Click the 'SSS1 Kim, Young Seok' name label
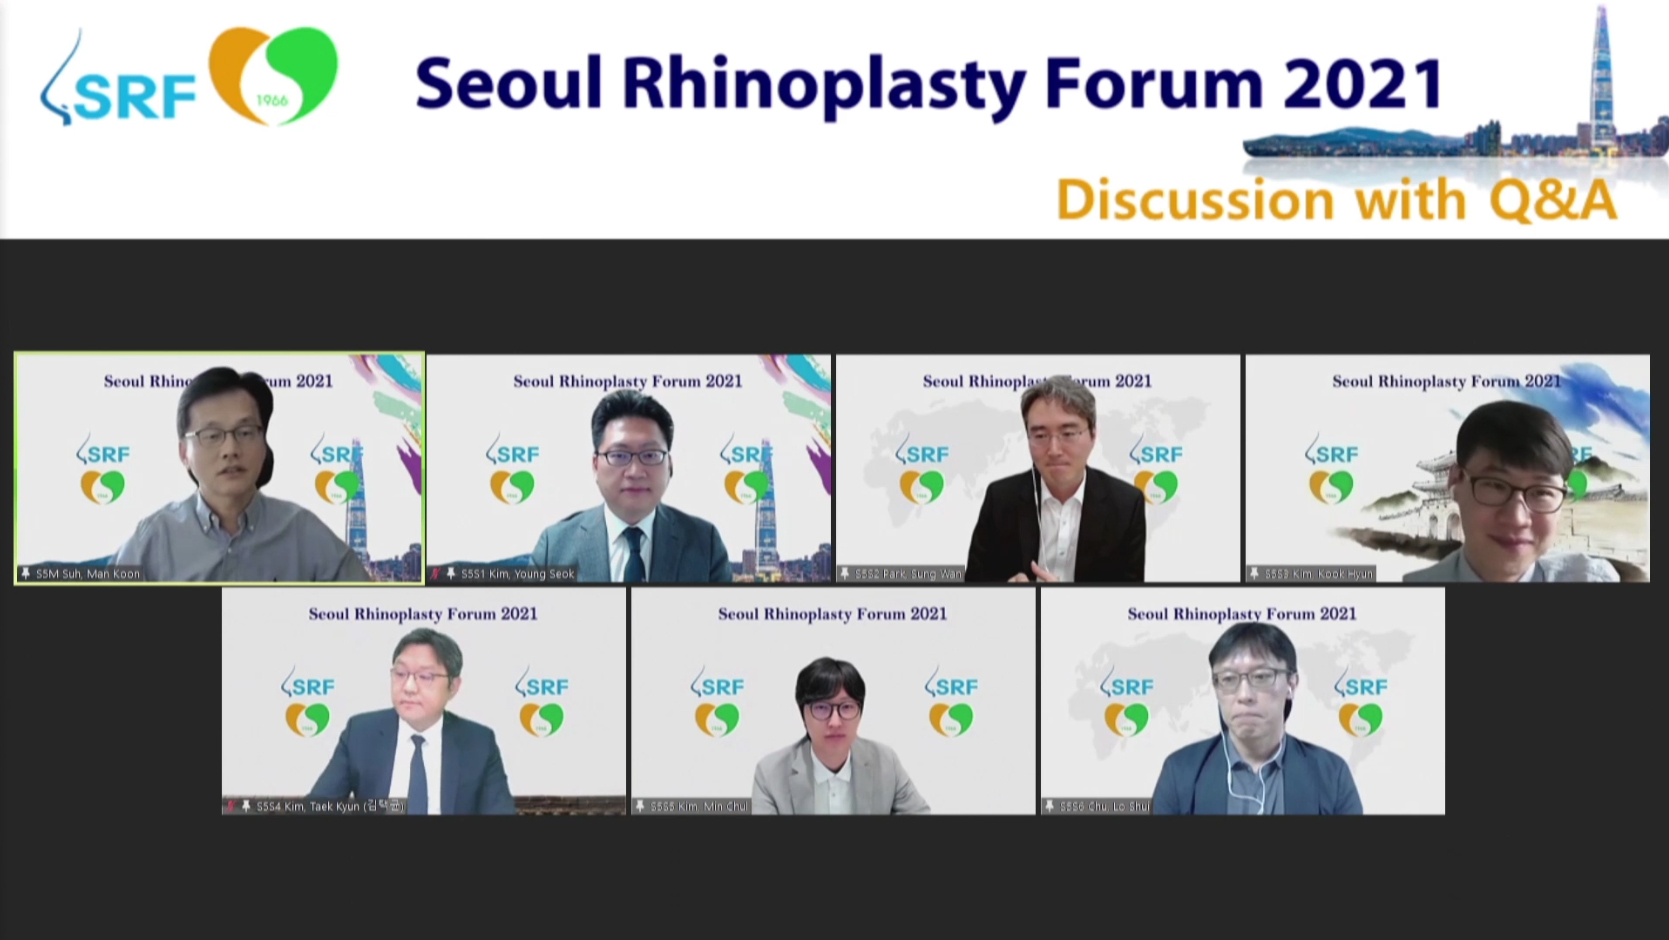Screen dimensions: 1669x940 pos(517,574)
